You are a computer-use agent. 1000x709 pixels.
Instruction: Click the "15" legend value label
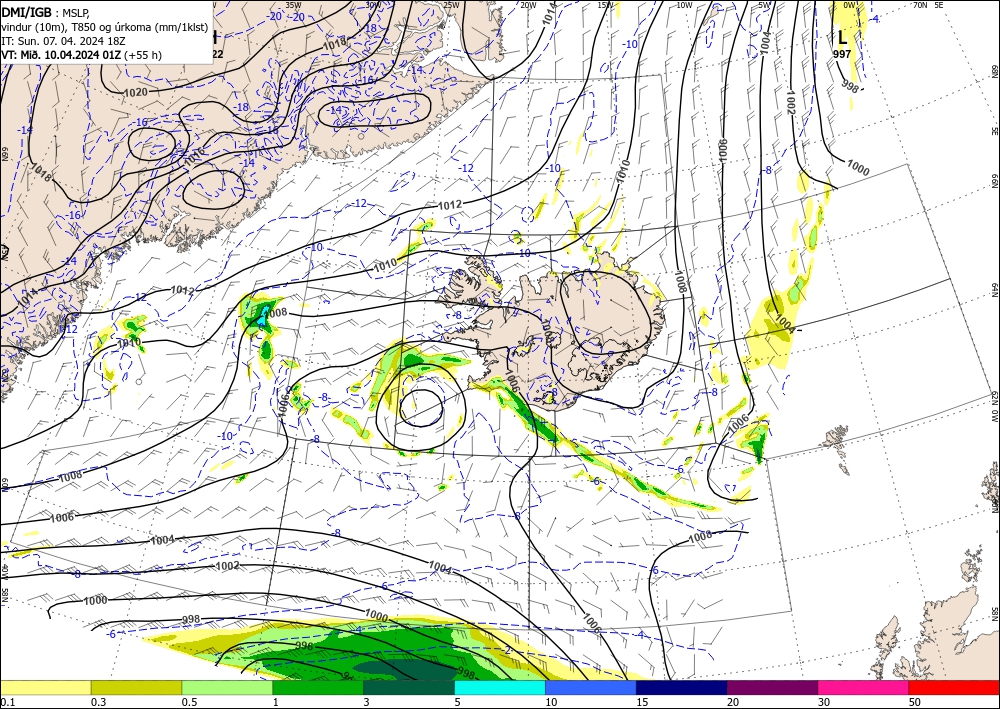click(x=642, y=702)
